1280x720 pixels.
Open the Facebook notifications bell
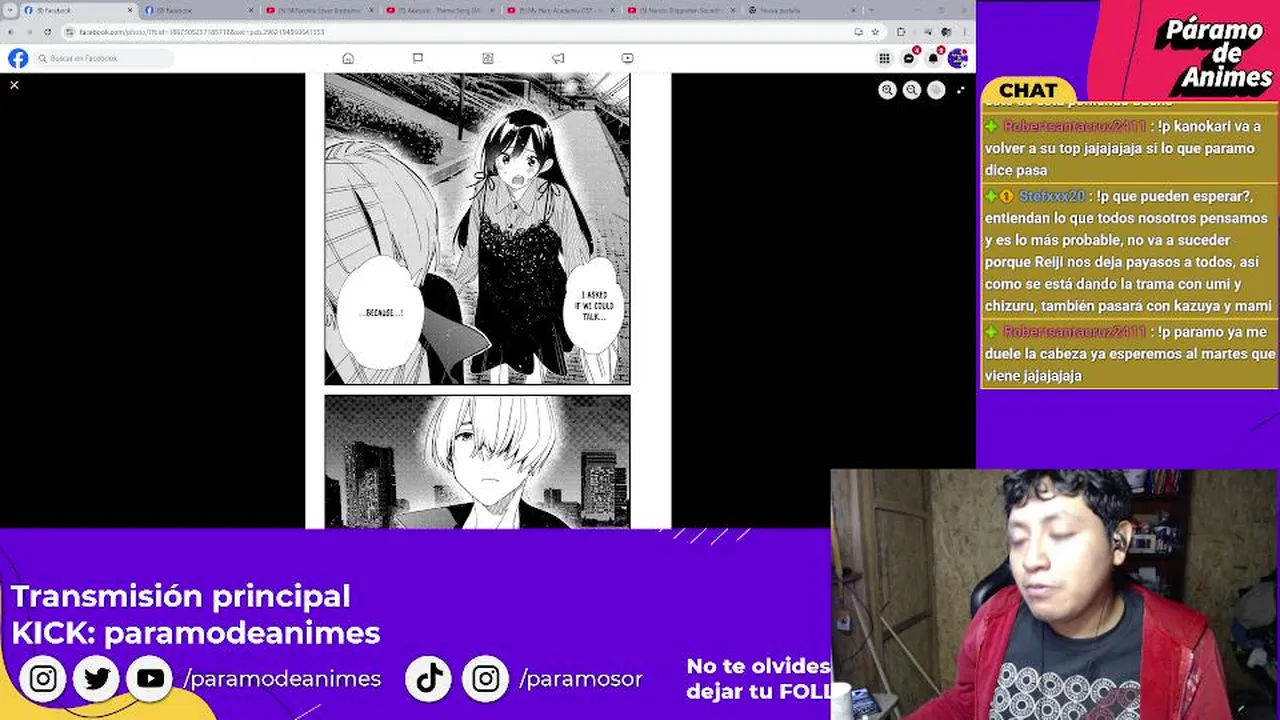pyautogui.click(x=933, y=58)
